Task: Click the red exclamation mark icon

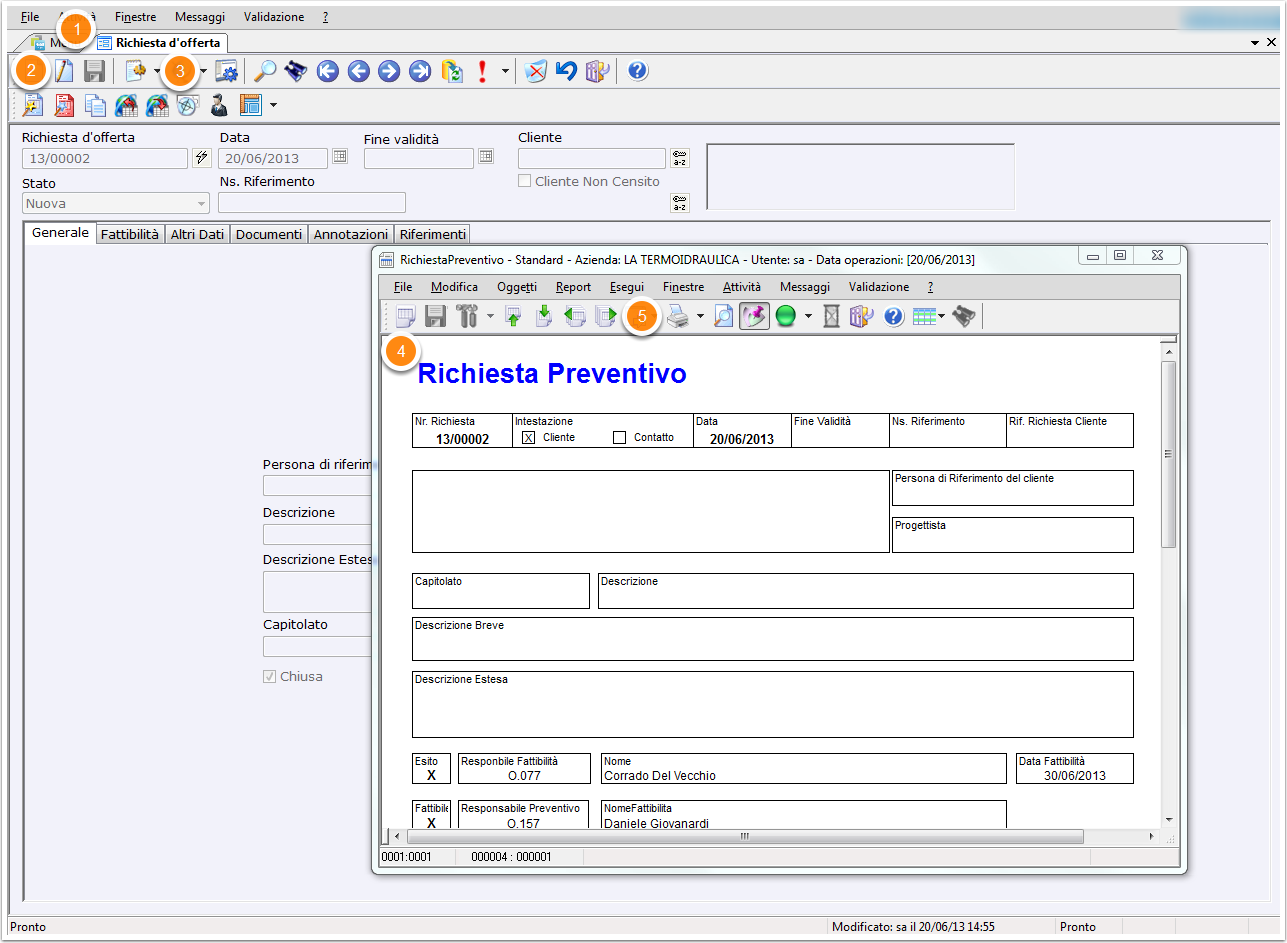Action: point(483,71)
